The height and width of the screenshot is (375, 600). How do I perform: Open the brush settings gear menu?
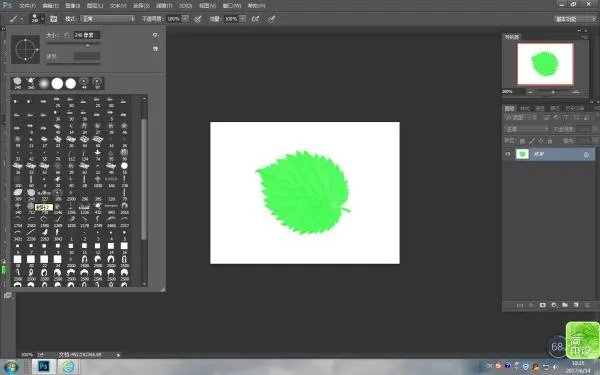pos(155,35)
